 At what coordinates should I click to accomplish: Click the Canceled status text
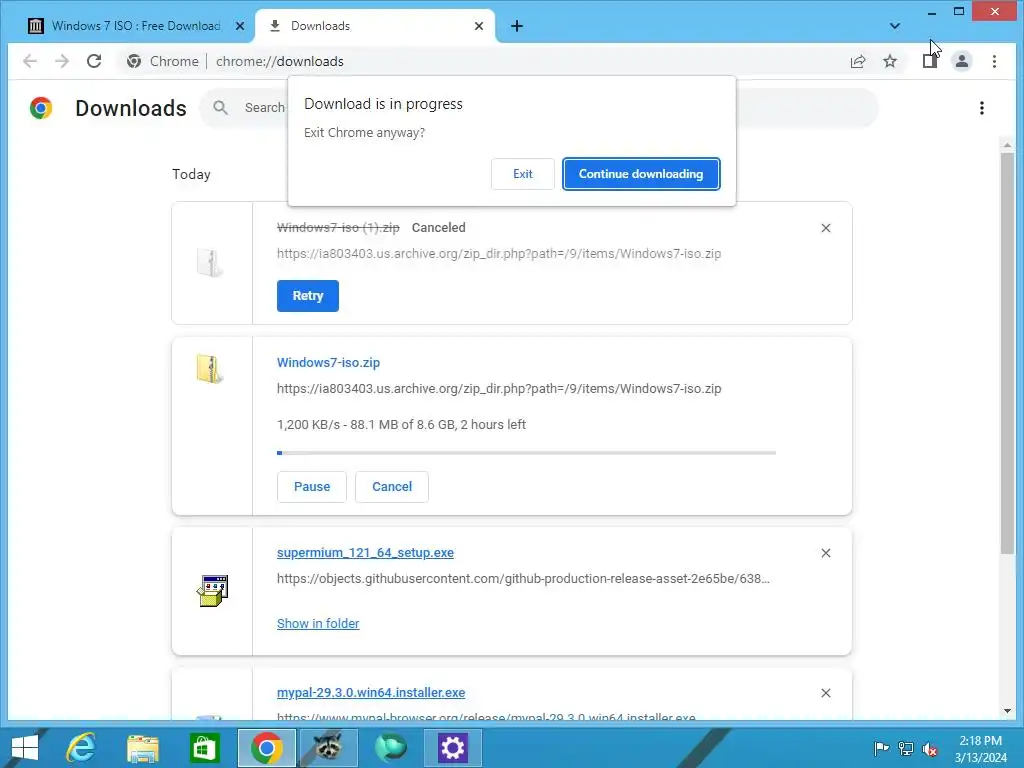pos(438,228)
